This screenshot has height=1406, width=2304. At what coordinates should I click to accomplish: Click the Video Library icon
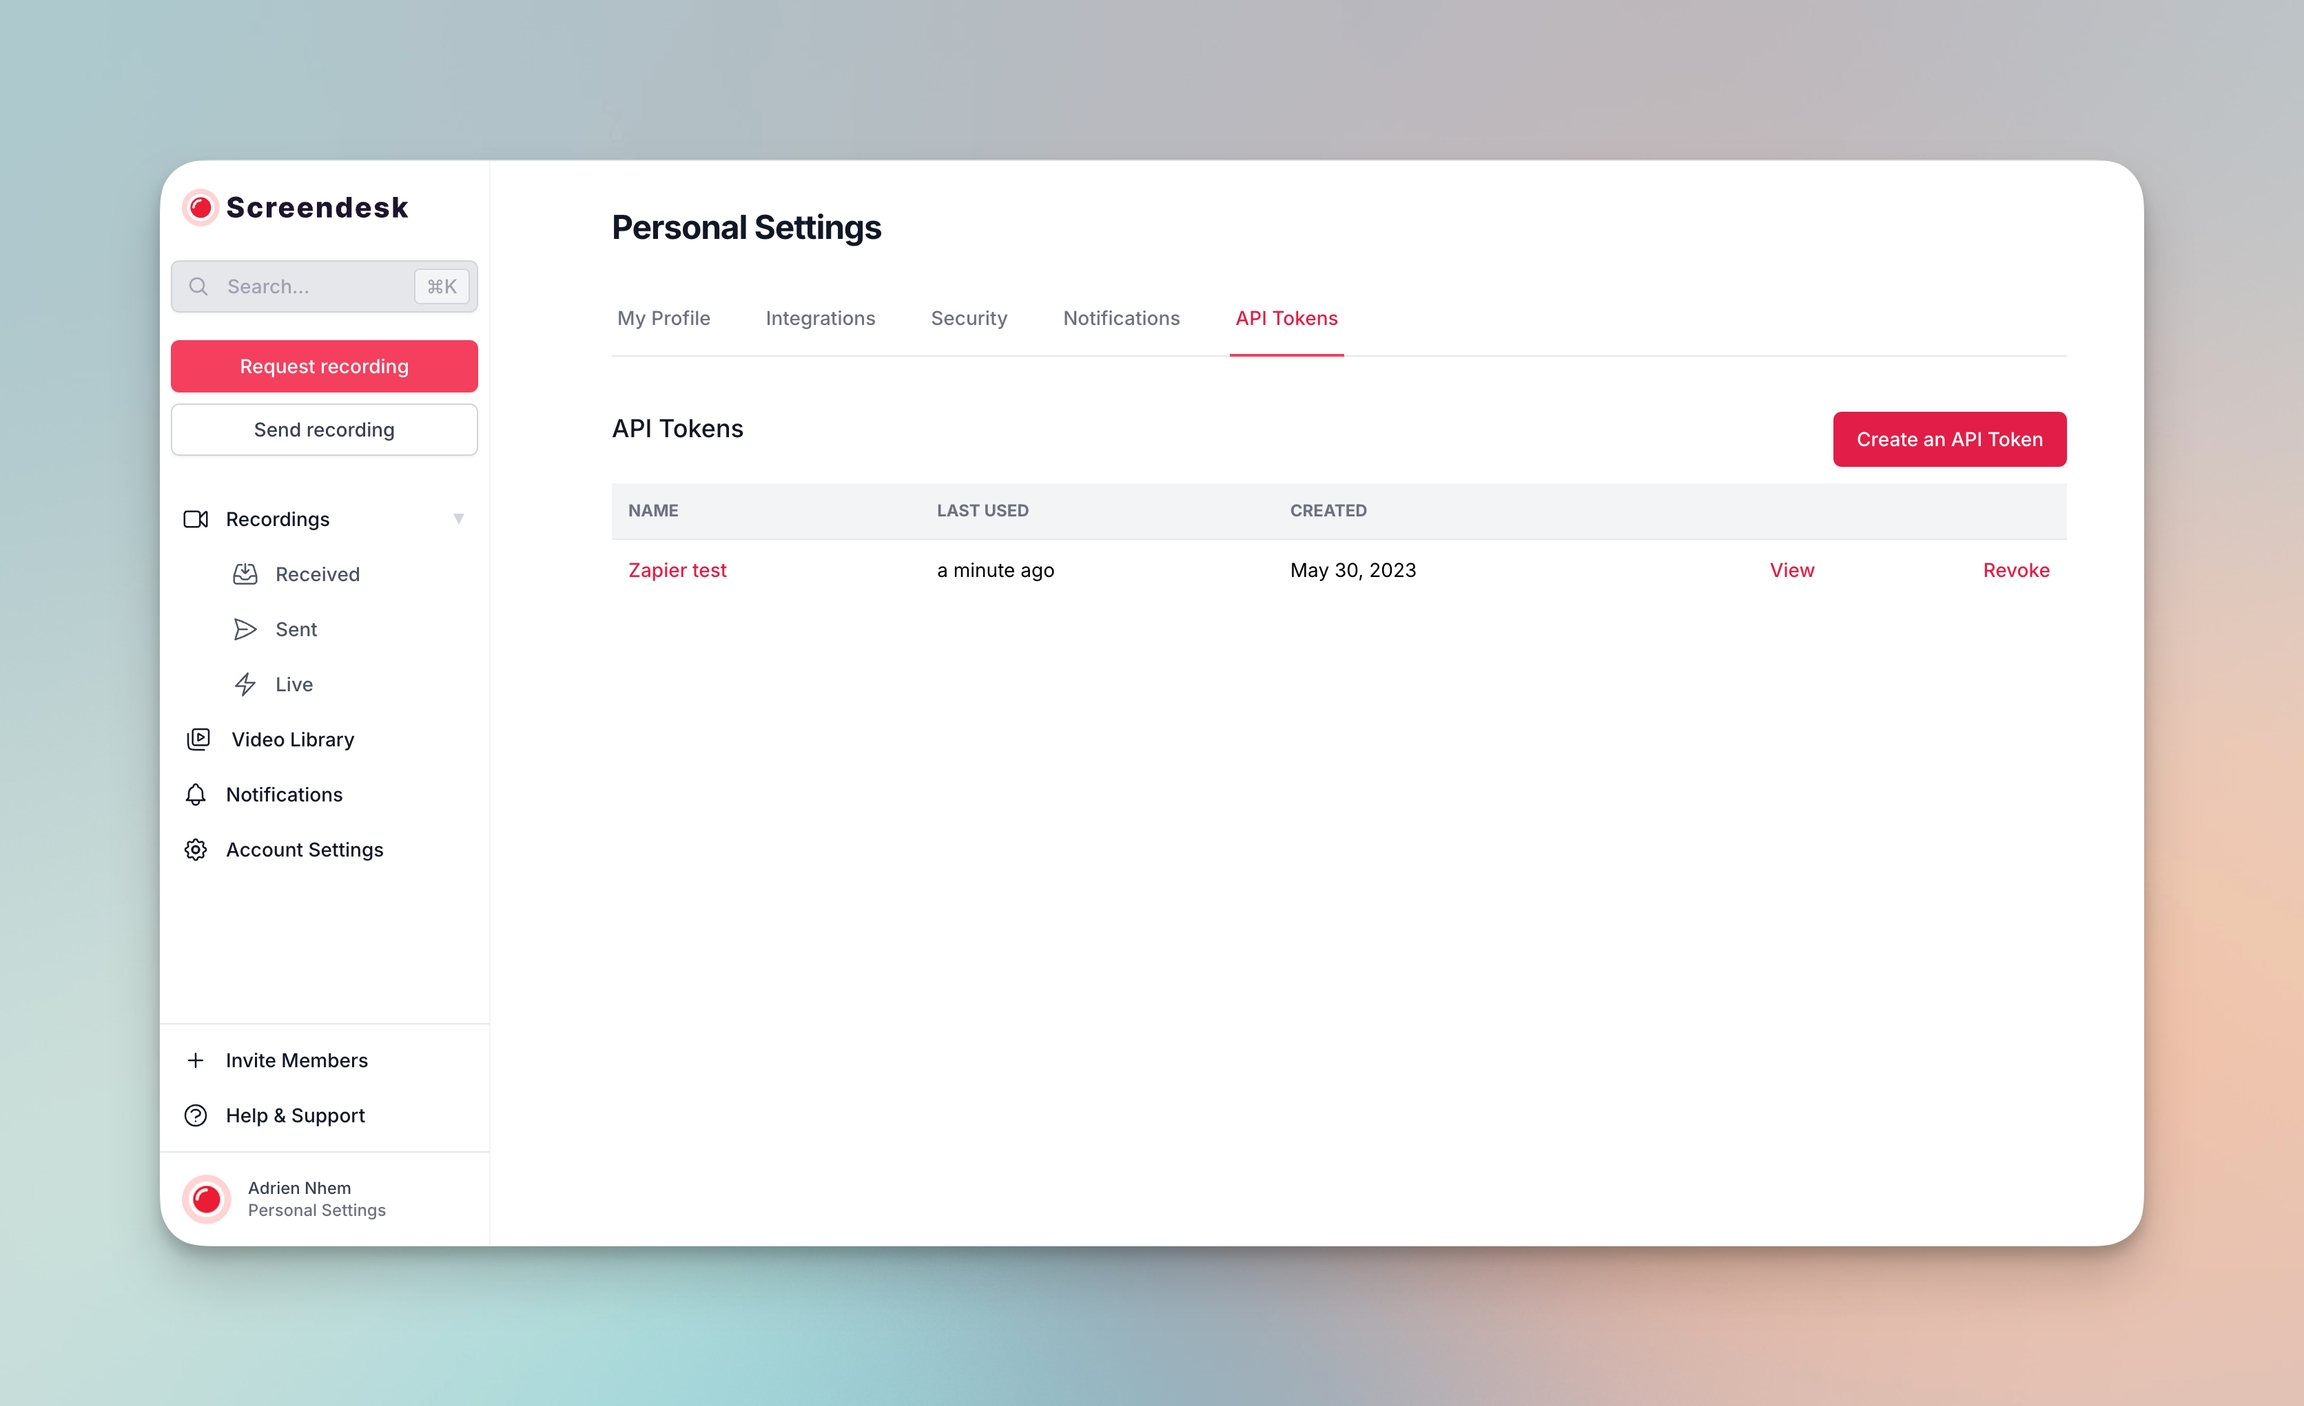pos(198,739)
